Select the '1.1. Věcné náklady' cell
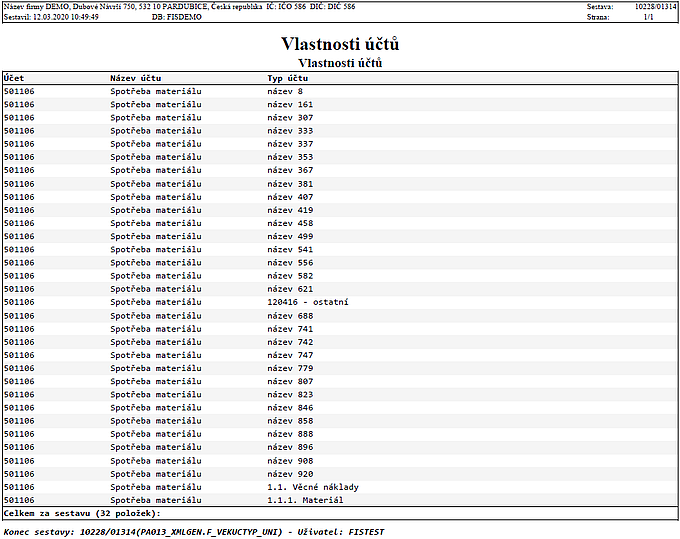 tap(313, 487)
